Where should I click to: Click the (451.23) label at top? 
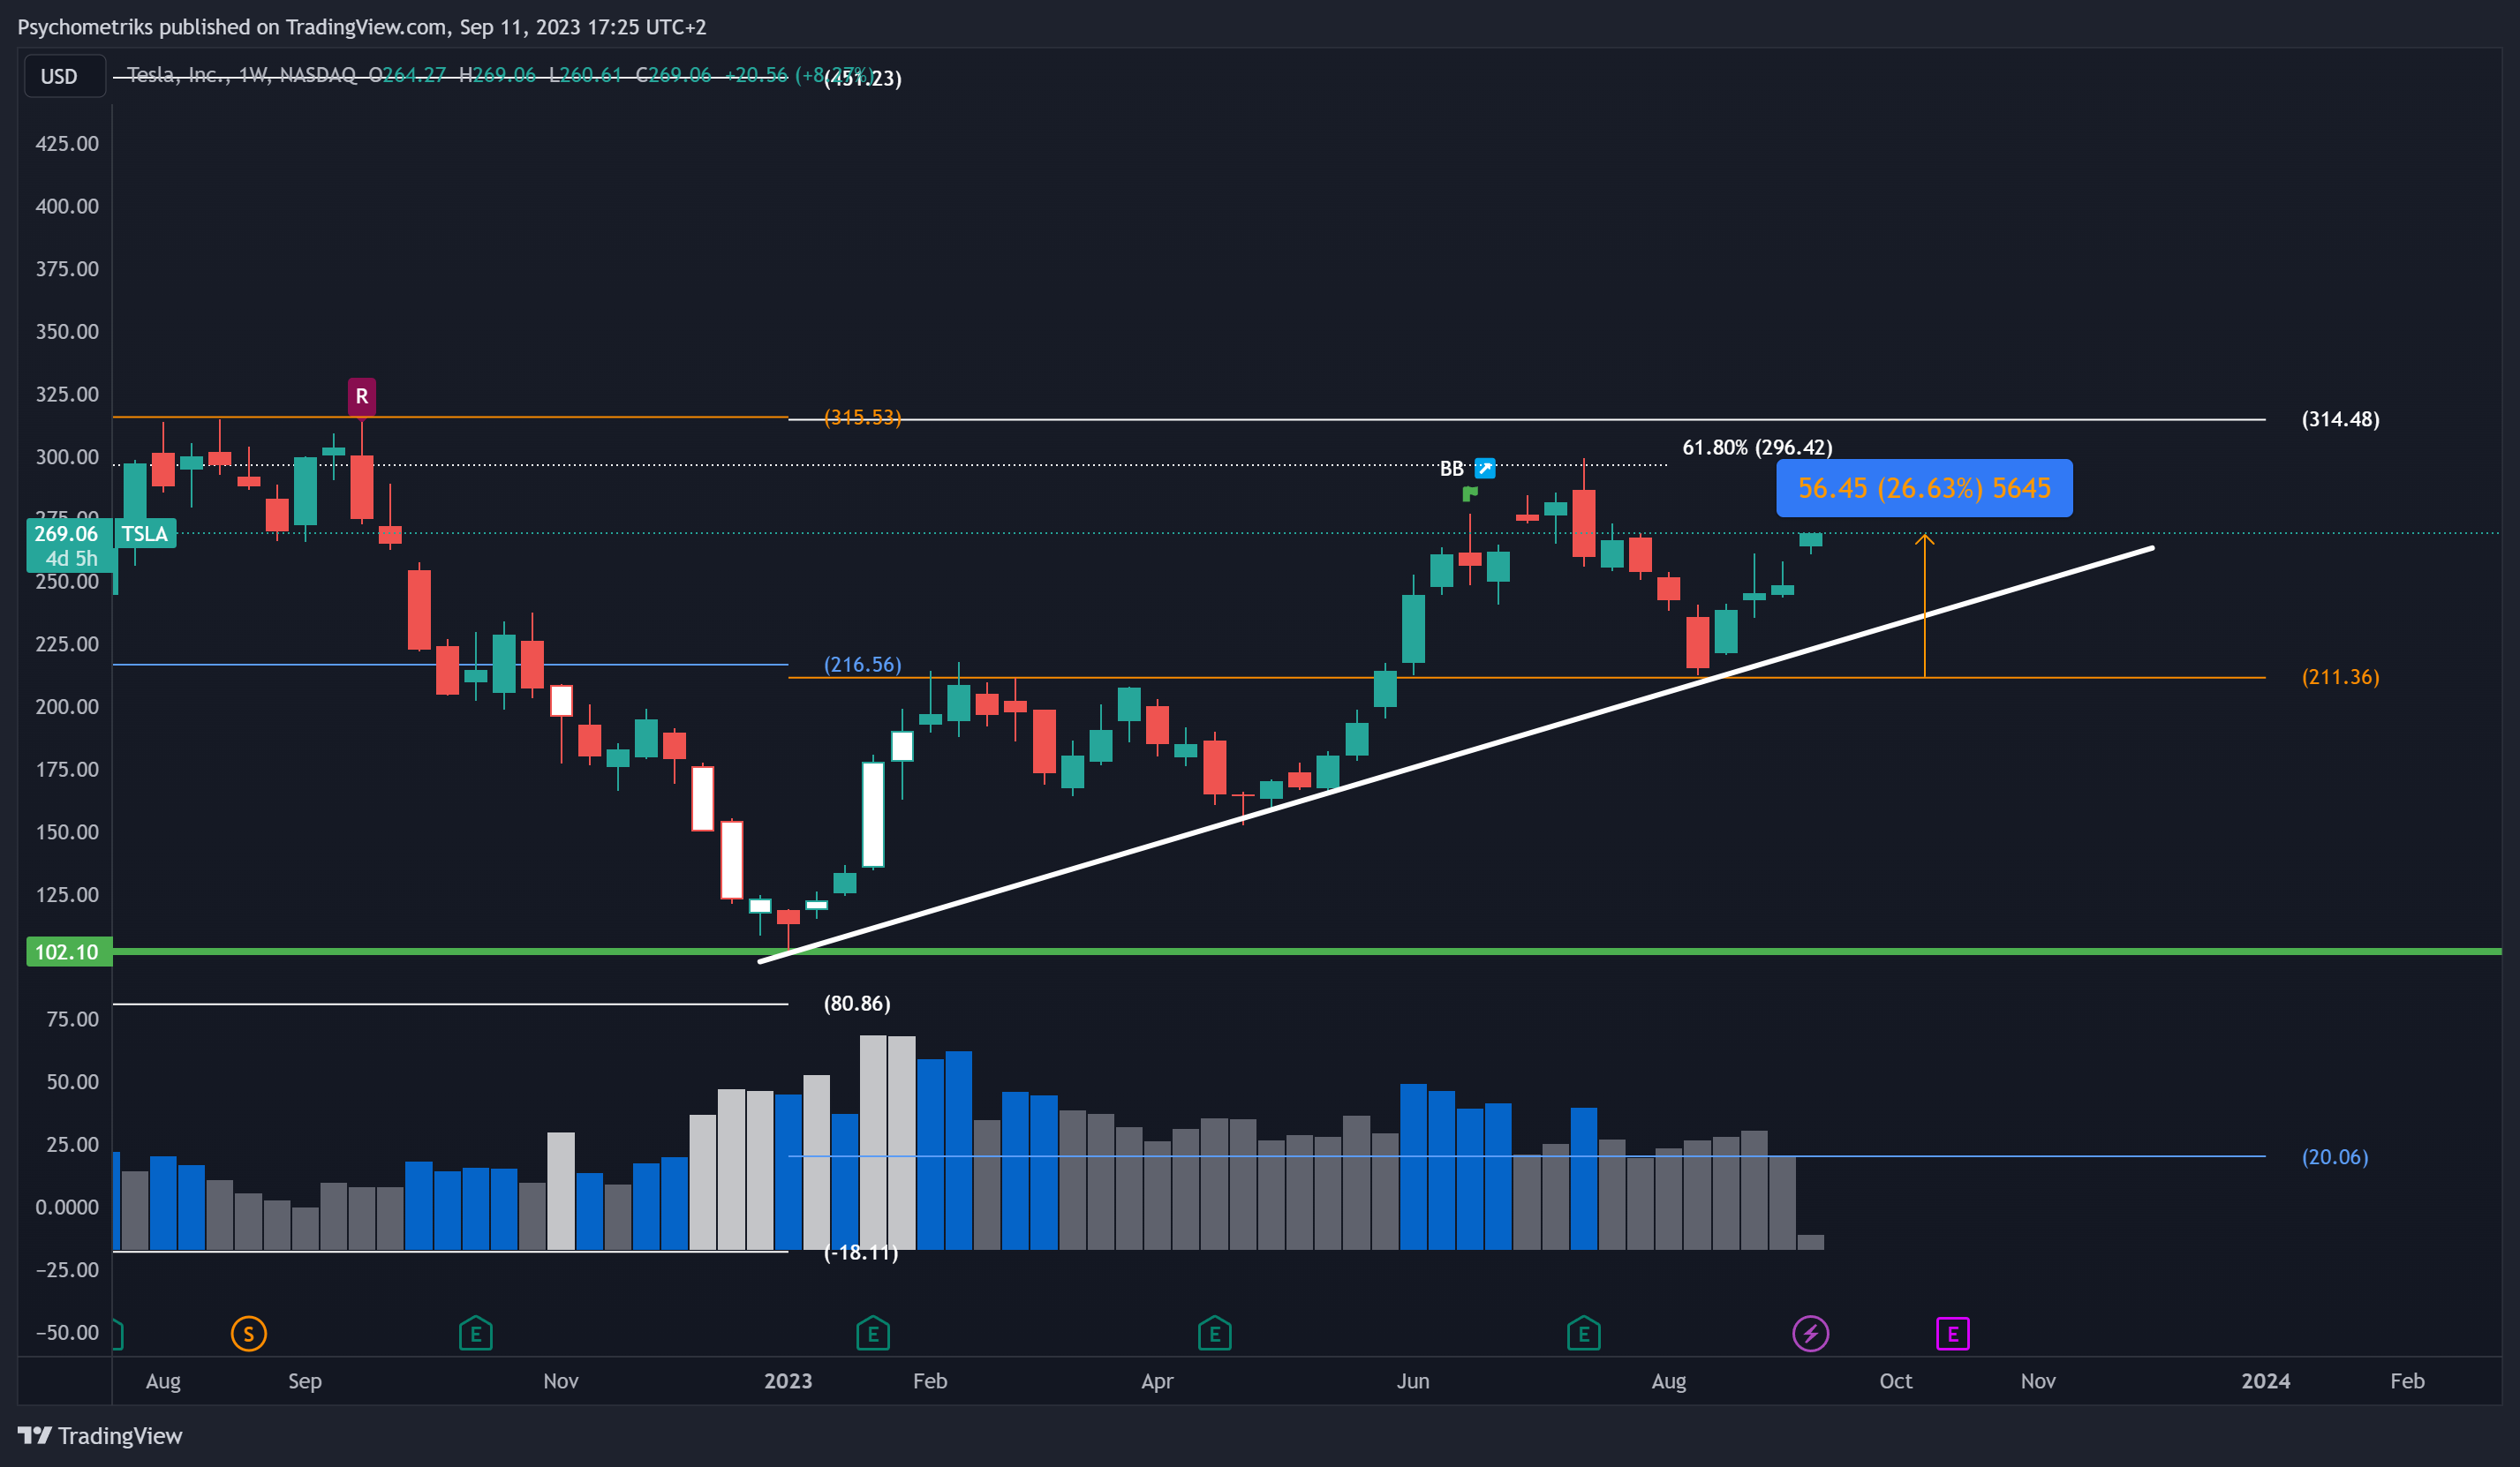click(862, 78)
